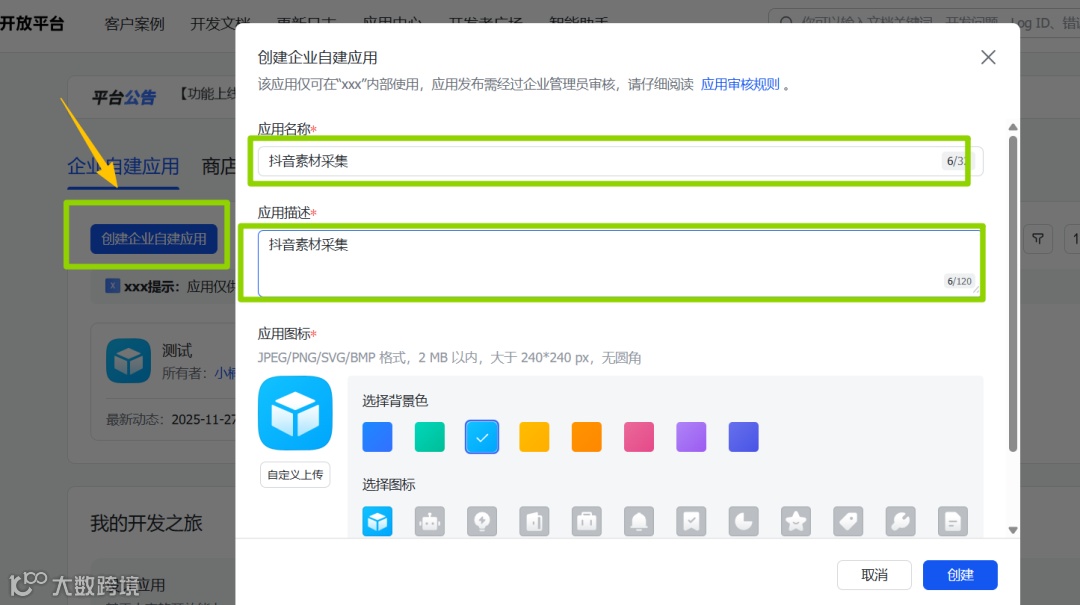Image resolution: width=1080 pixels, height=605 pixels.
Task: Click the 取消 button
Action: 875,575
